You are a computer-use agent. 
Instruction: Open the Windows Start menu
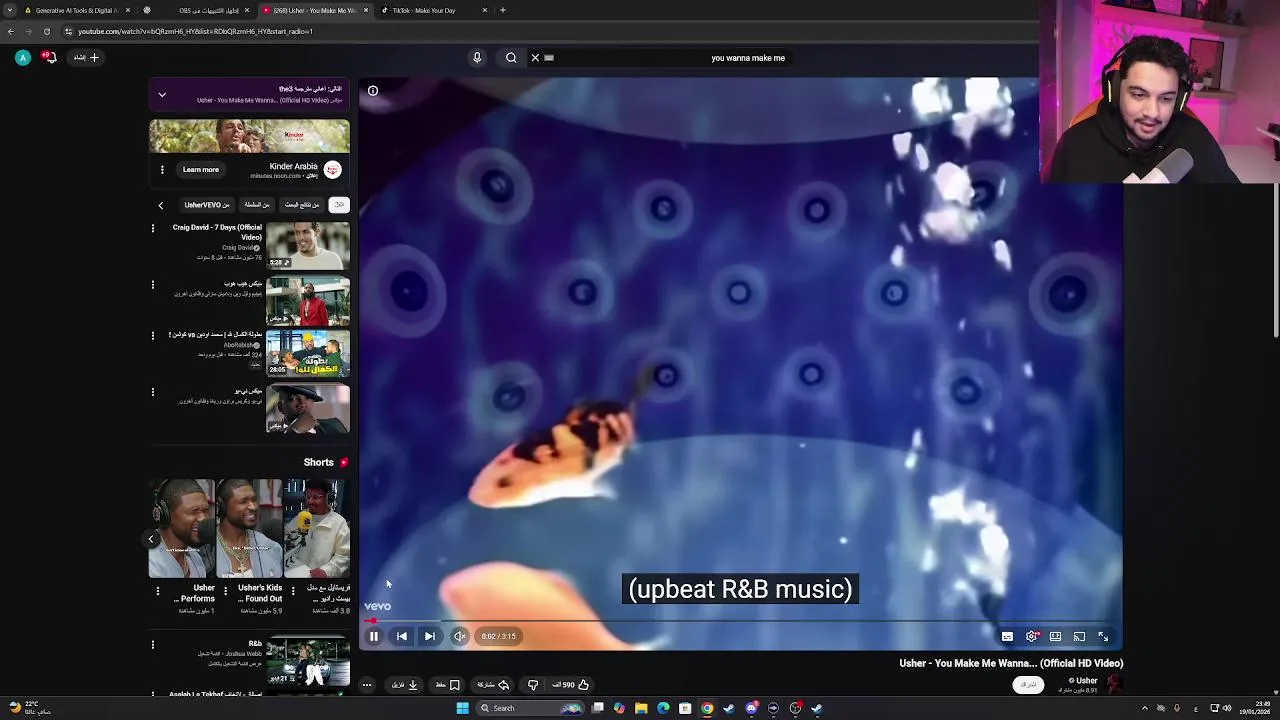[x=462, y=708]
